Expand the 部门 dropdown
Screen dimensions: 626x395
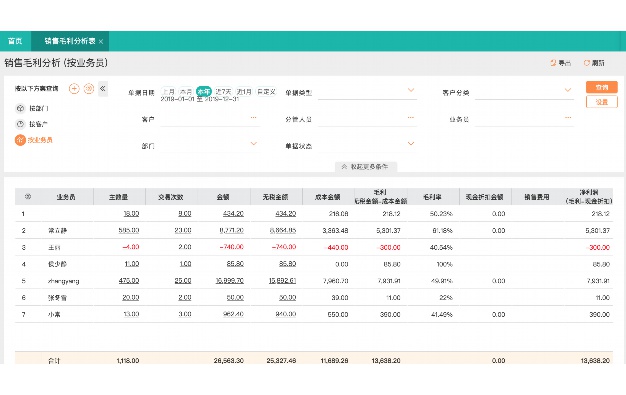pyautogui.click(x=254, y=144)
